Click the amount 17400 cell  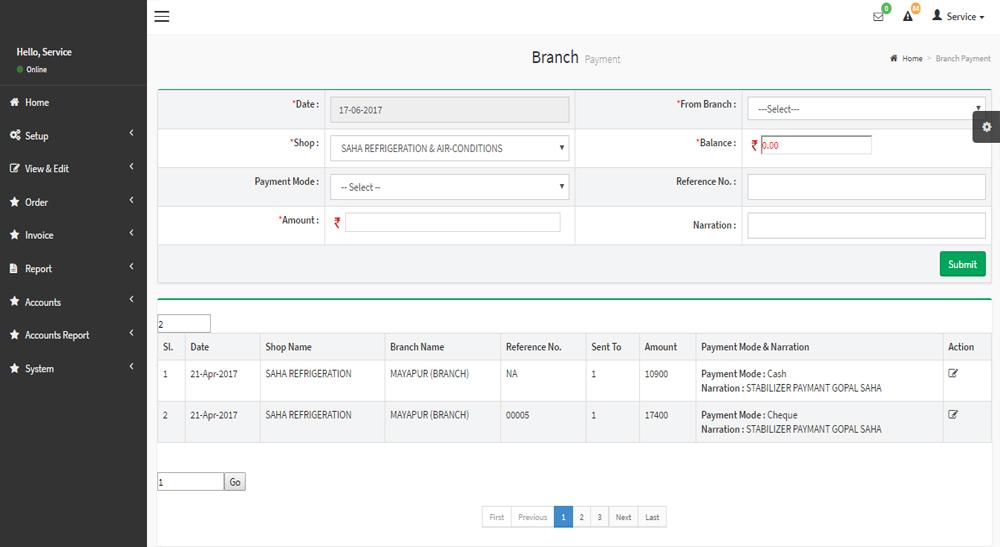tap(656, 415)
